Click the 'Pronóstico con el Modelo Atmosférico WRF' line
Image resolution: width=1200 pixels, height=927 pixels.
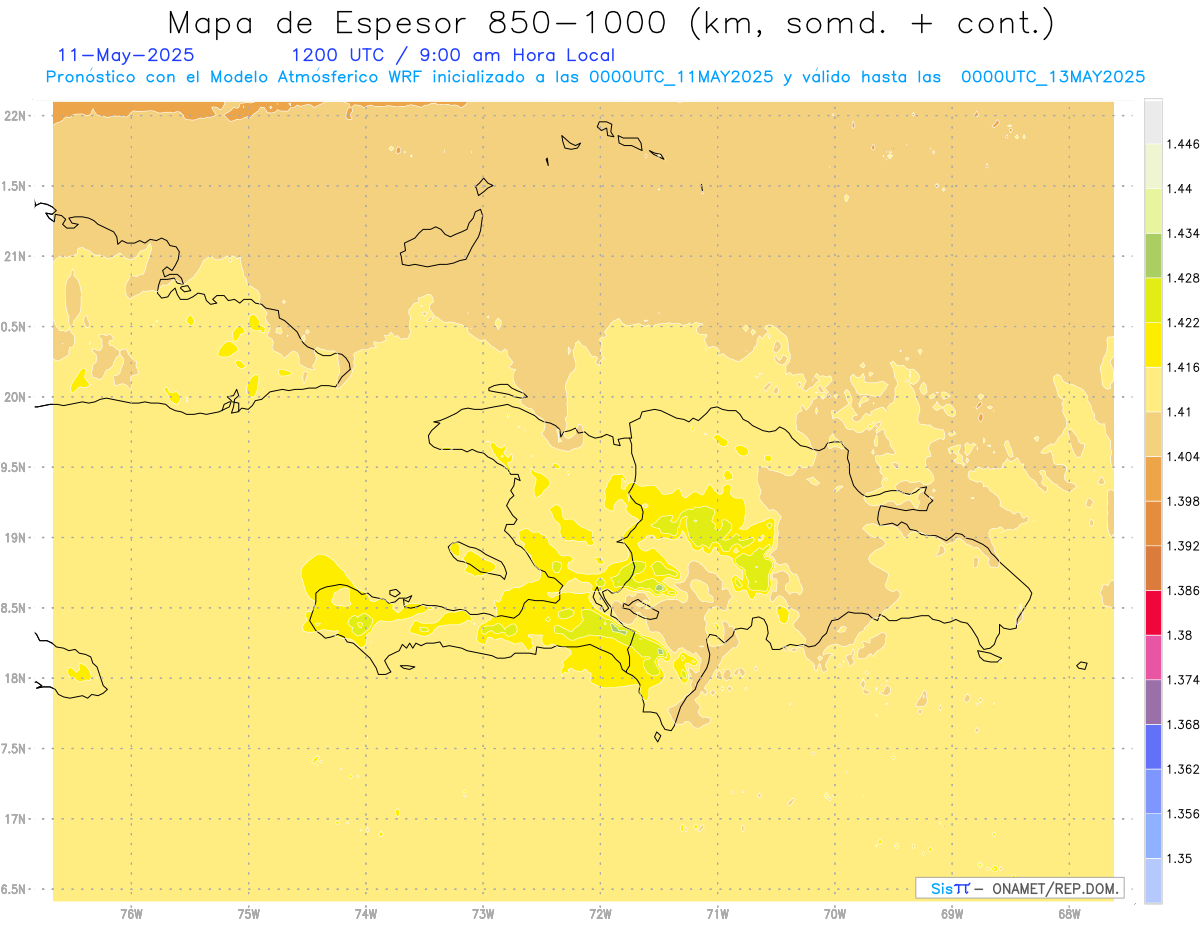[595, 77]
